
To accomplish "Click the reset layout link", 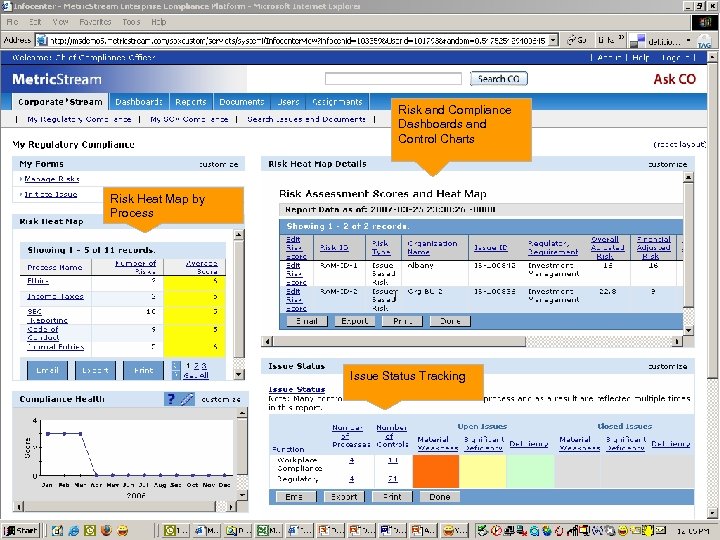I will [680, 145].
